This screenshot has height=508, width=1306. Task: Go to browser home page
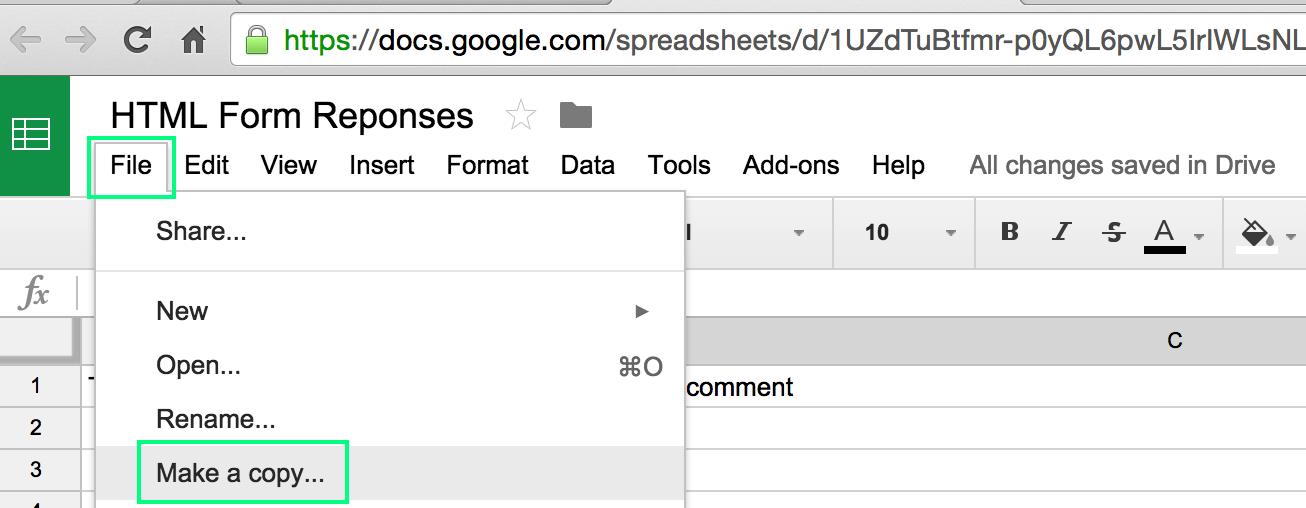coord(193,40)
